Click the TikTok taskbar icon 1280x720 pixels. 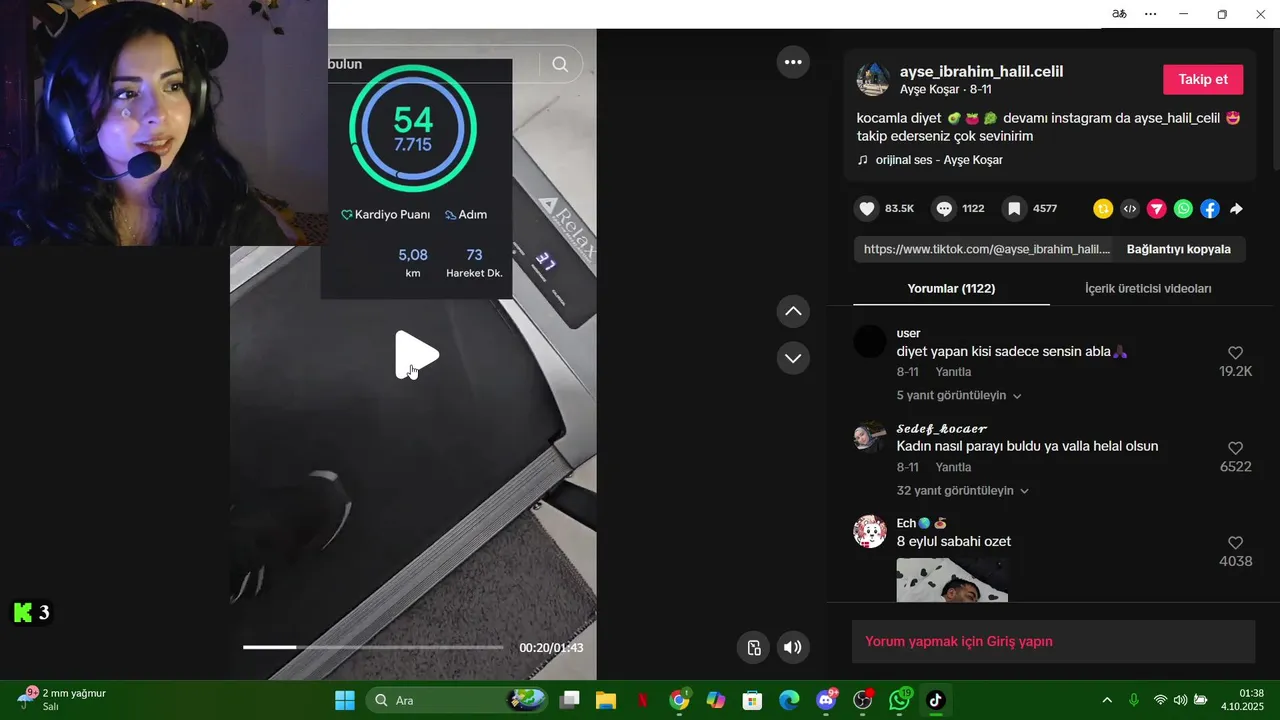936,700
